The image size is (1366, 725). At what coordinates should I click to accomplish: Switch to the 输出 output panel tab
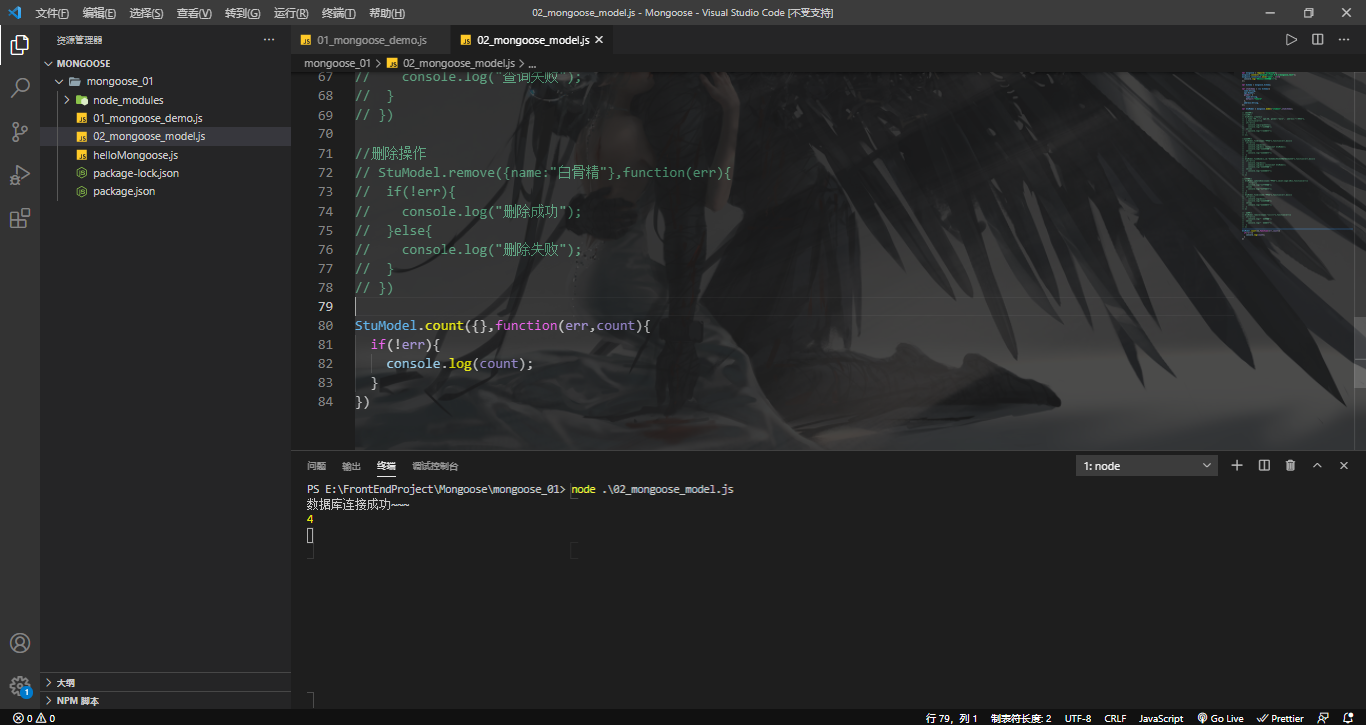pyautogui.click(x=351, y=466)
